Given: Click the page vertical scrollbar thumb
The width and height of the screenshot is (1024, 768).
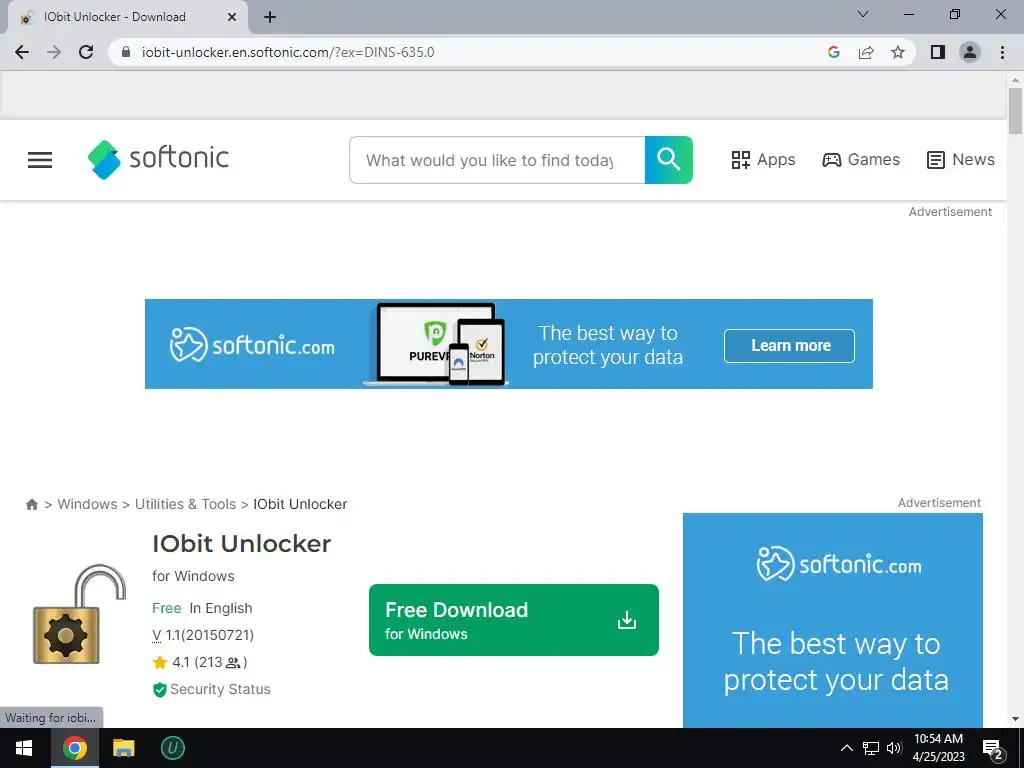Looking at the screenshot, I should (1015, 110).
